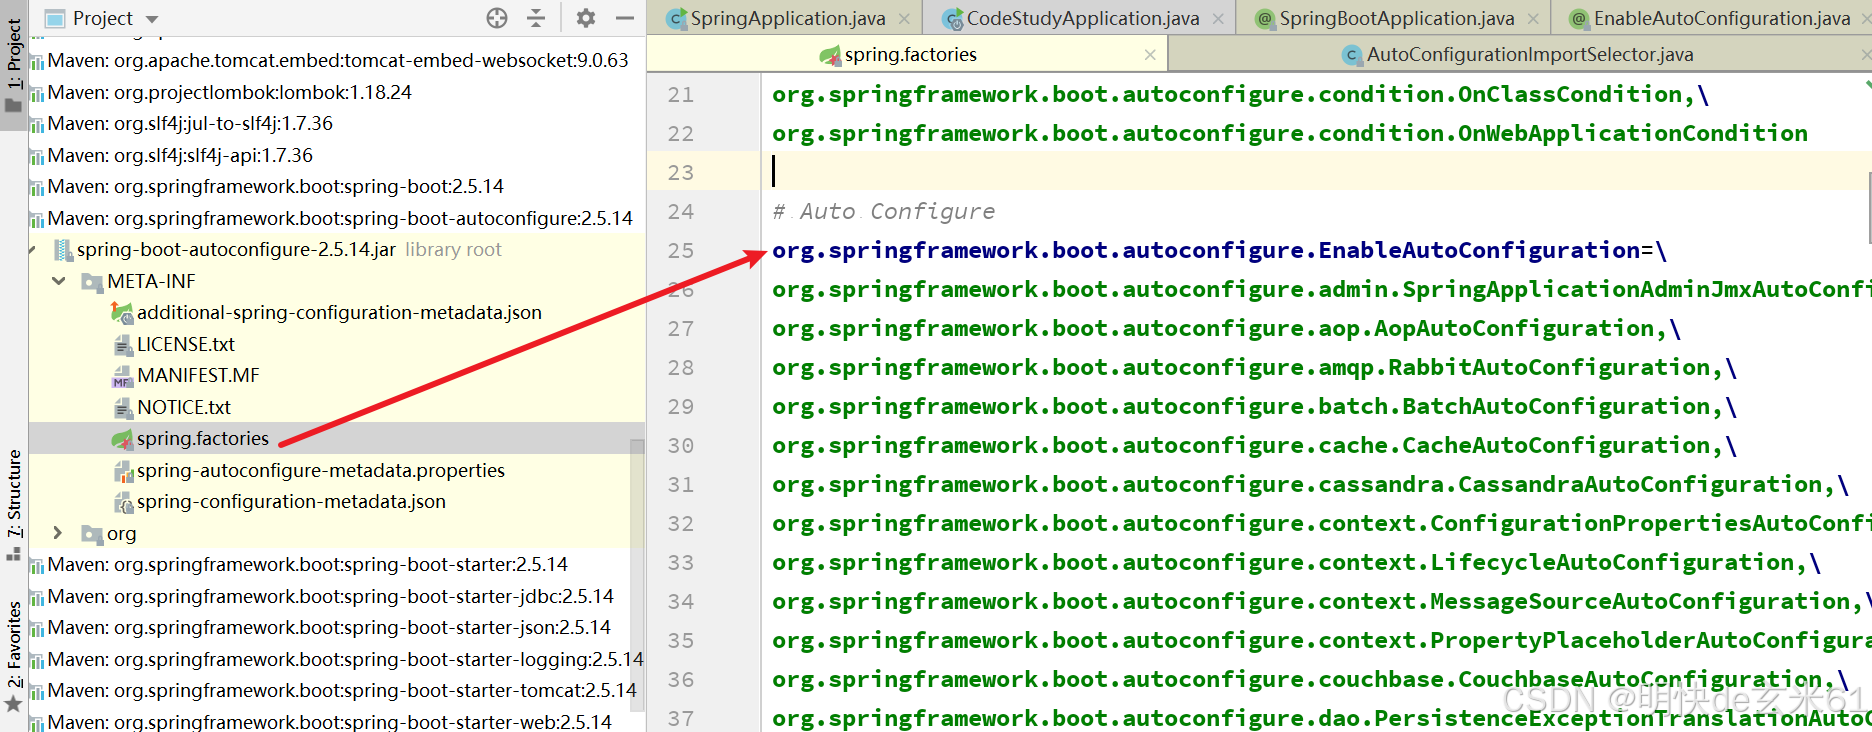Click the CodeStudyApplication.java tab icon
This screenshot has width=1872, height=732.
pos(952,19)
